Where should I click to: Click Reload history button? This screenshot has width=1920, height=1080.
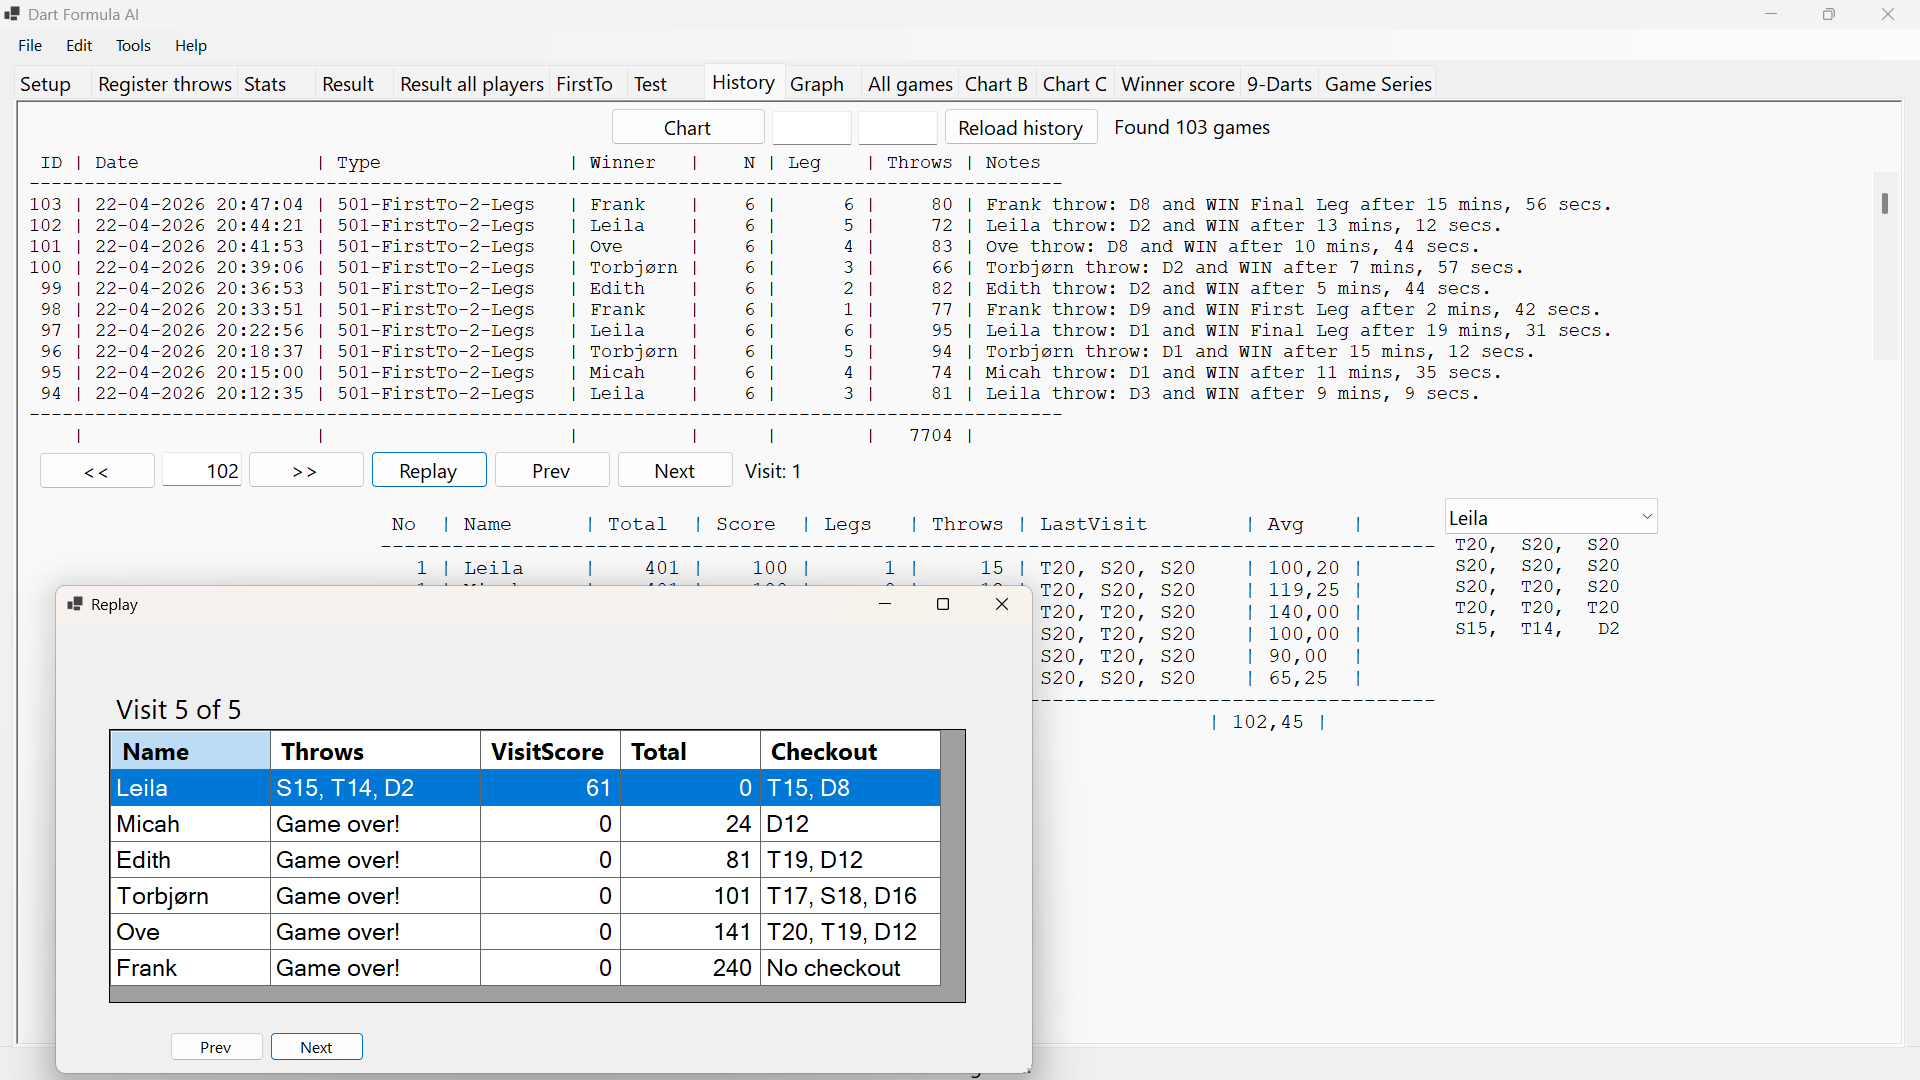pyautogui.click(x=1020, y=127)
